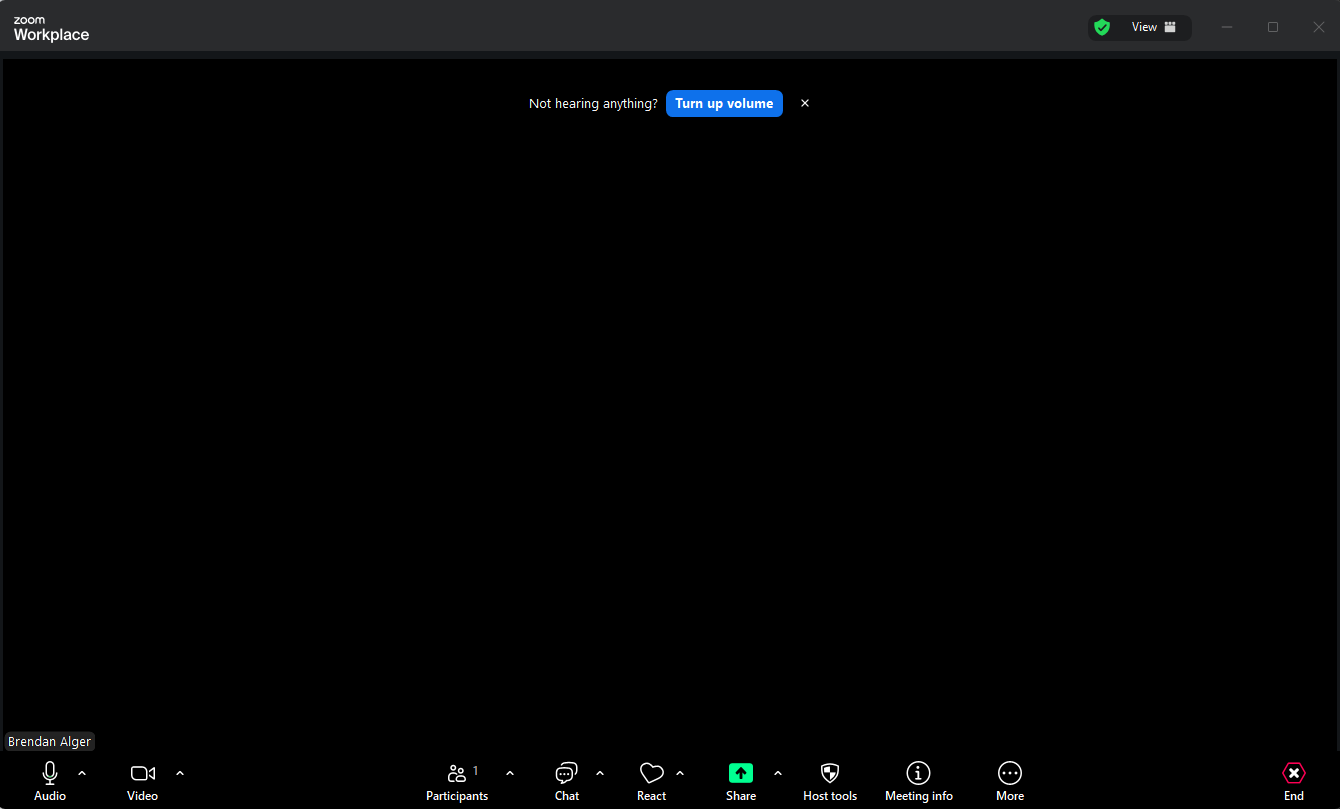The height and width of the screenshot is (809, 1340).
Task: Click the green security shield icon
Action: 1102,27
